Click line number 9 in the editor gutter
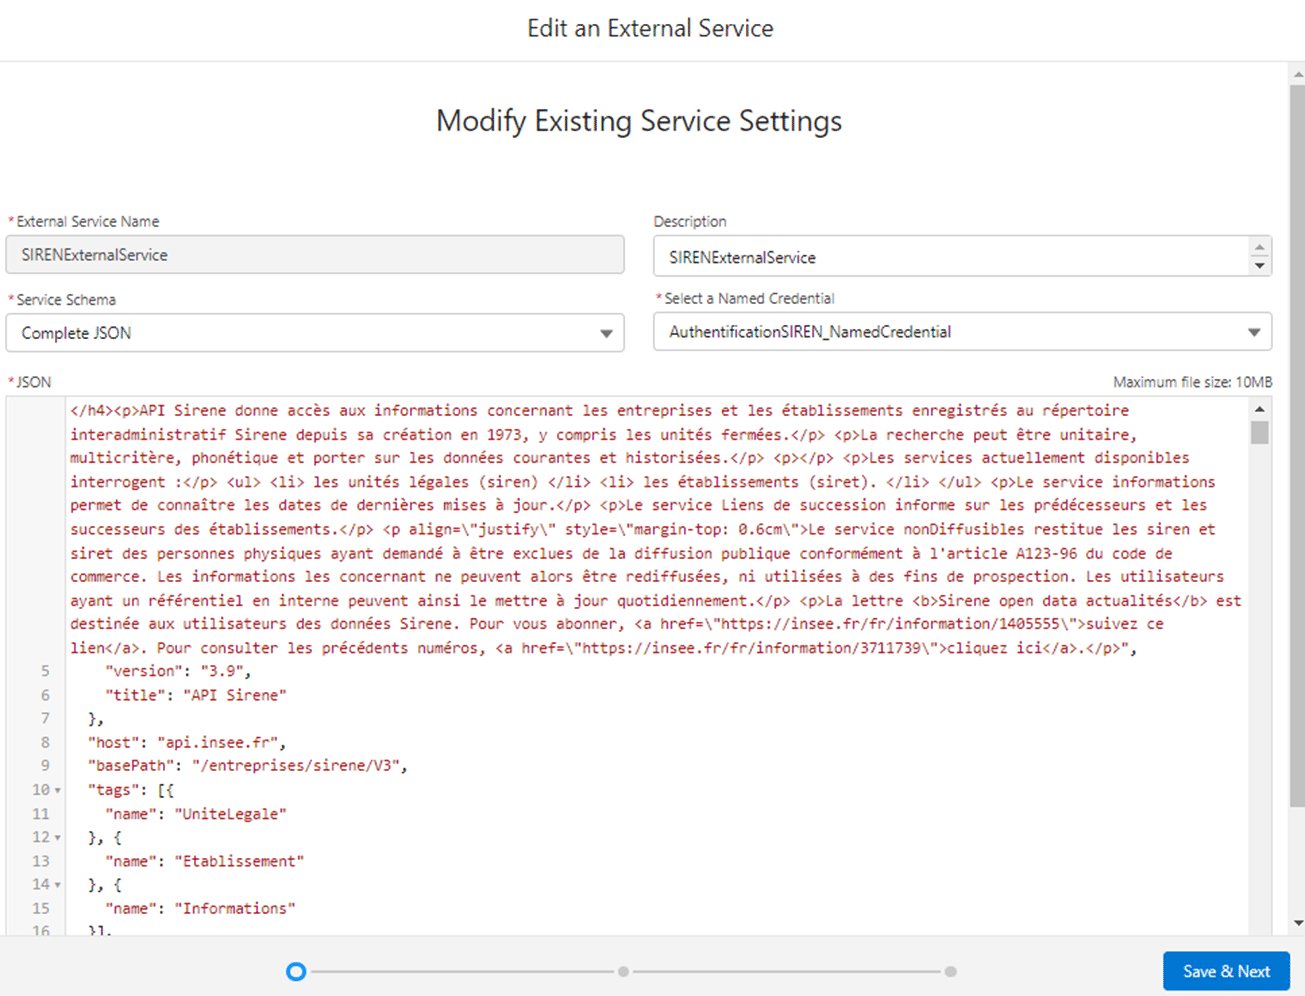The width and height of the screenshot is (1305, 996). [44, 766]
